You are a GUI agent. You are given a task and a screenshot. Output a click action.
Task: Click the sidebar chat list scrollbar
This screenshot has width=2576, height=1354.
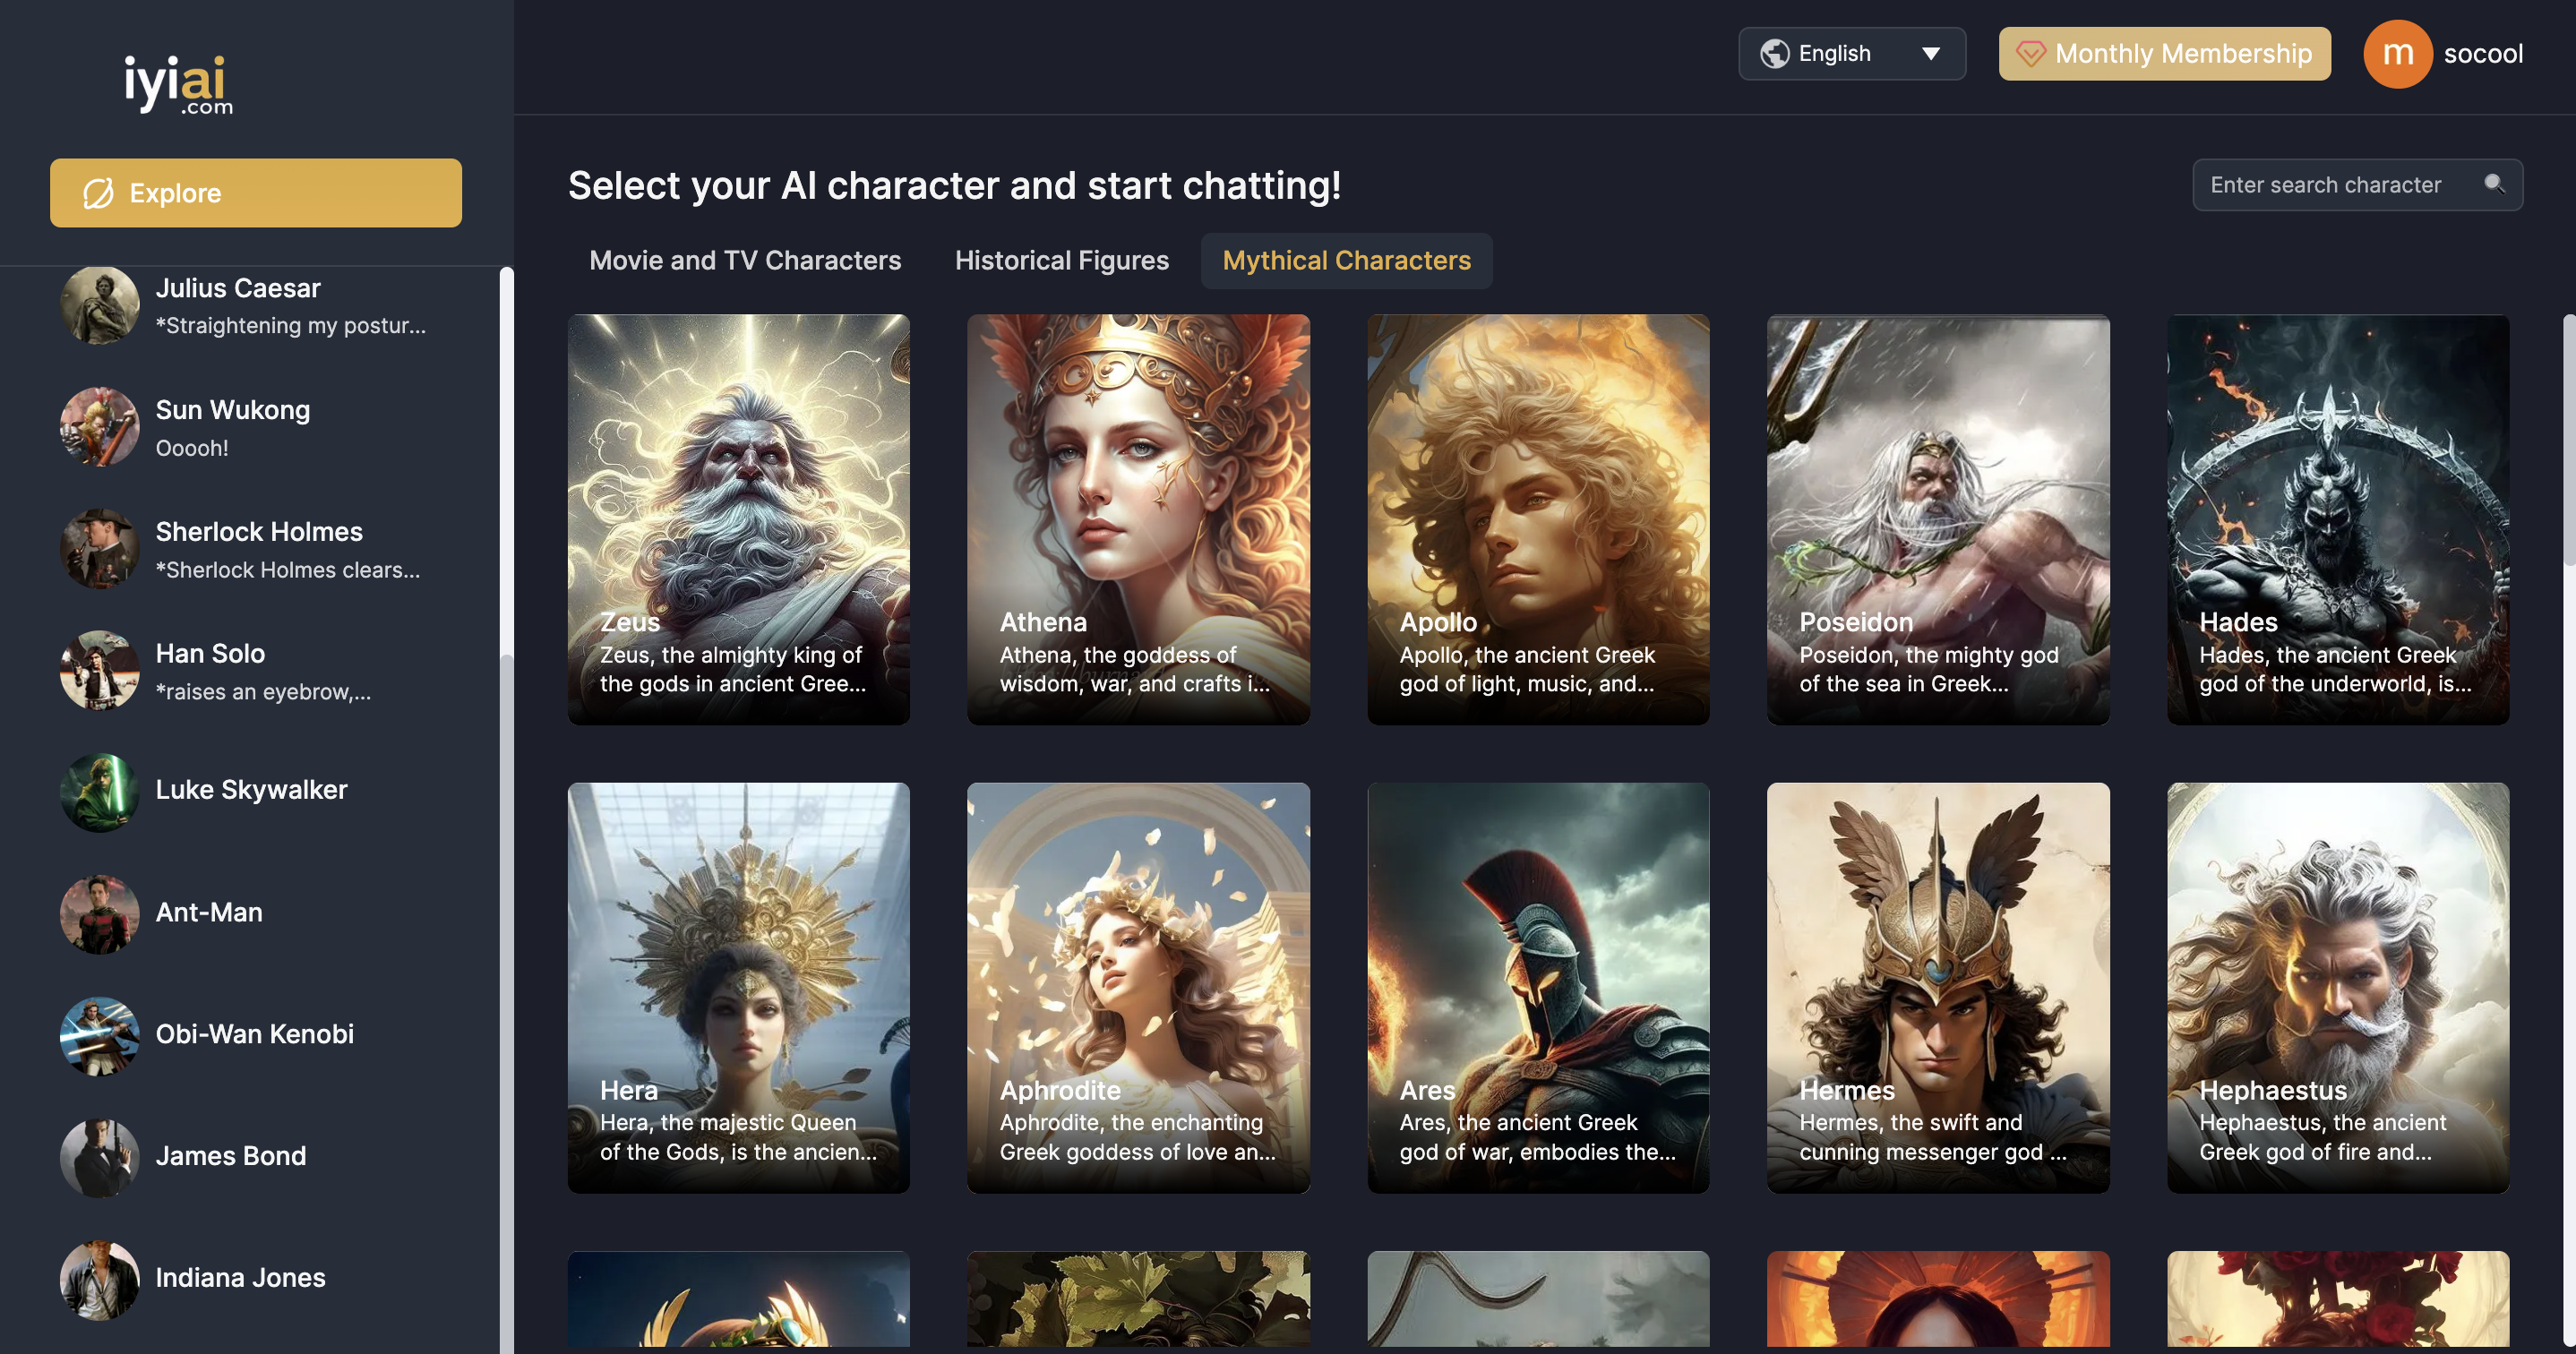506,460
